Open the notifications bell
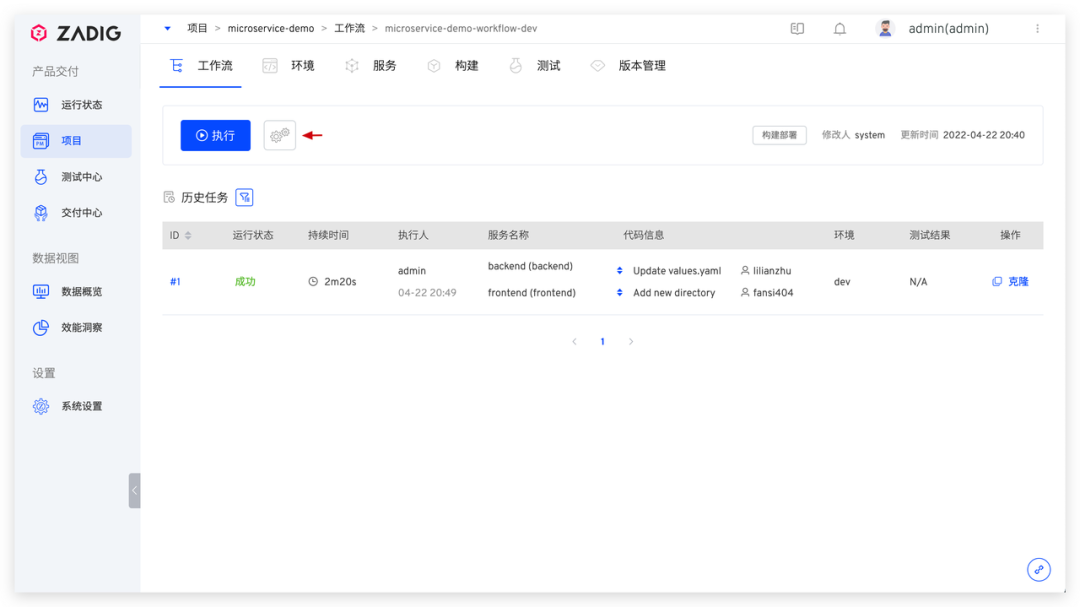1080x607 pixels. pos(840,28)
